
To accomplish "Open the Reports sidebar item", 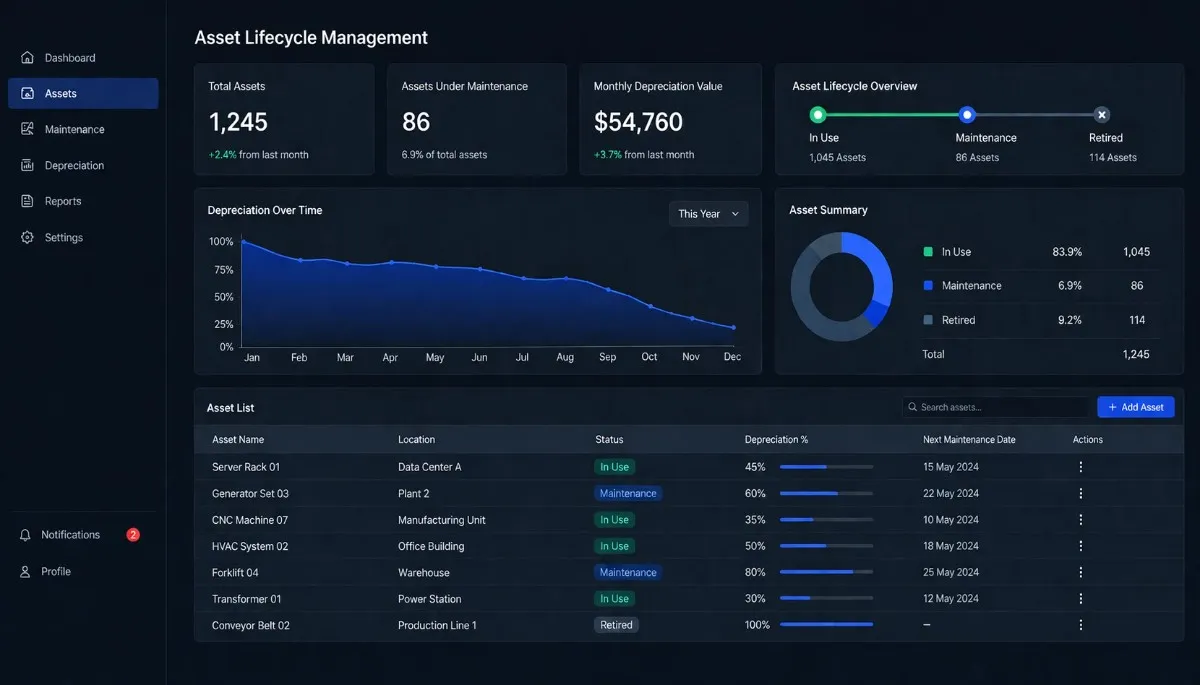I will (x=83, y=202).
